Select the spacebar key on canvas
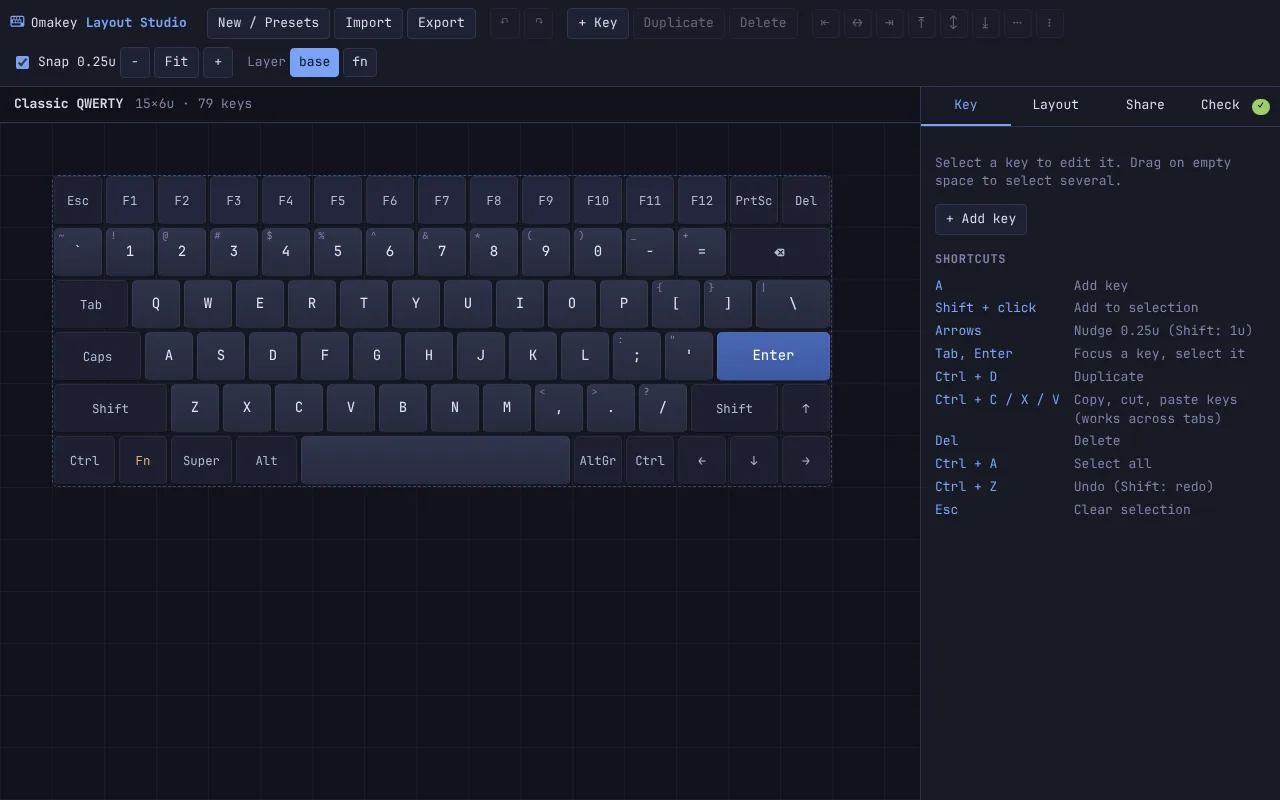The width and height of the screenshot is (1280, 800). 435,460
